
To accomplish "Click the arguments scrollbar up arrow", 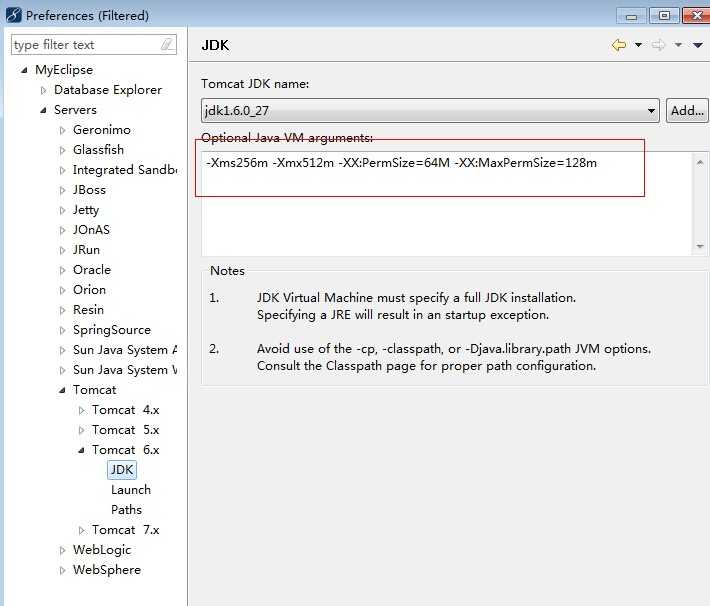I will tap(700, 162).
